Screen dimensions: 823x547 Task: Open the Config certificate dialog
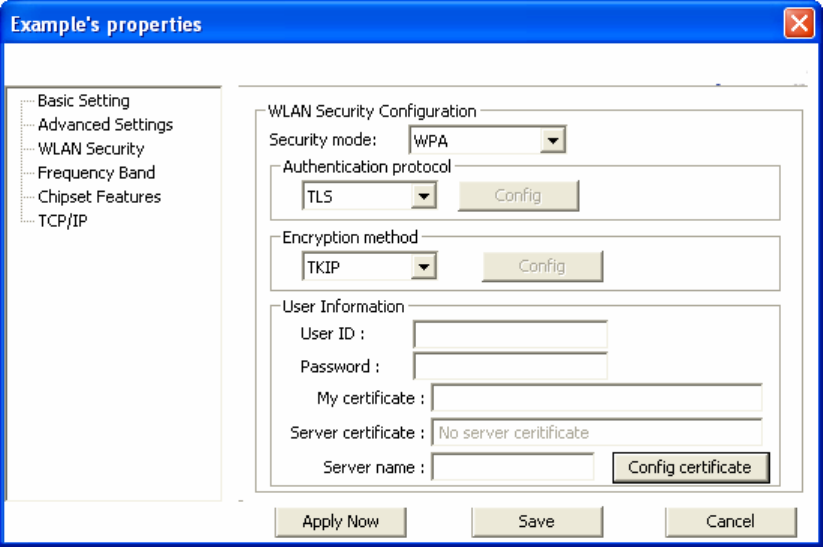coord(691,467)
